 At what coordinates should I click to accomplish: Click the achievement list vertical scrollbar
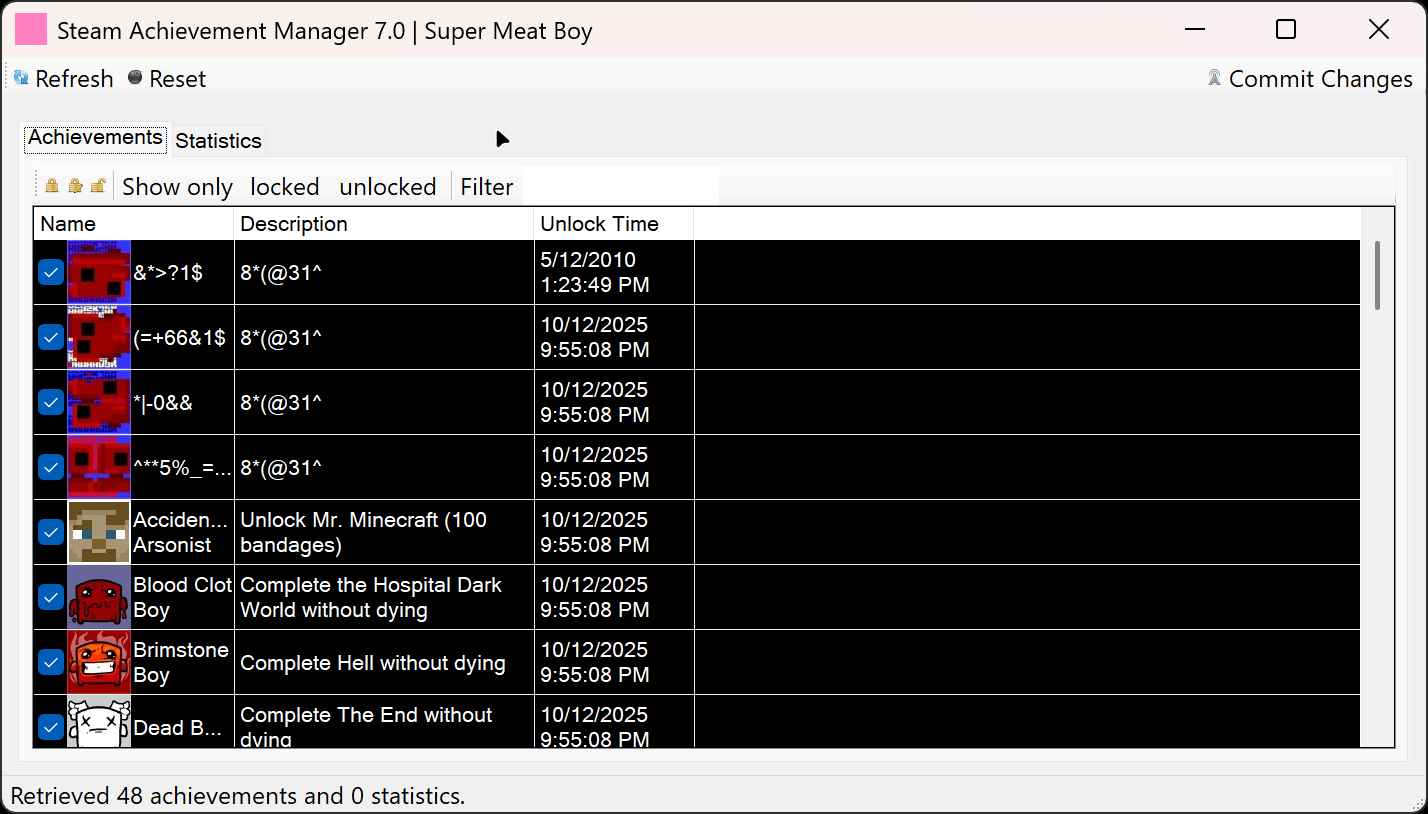tap(1377, 276)
